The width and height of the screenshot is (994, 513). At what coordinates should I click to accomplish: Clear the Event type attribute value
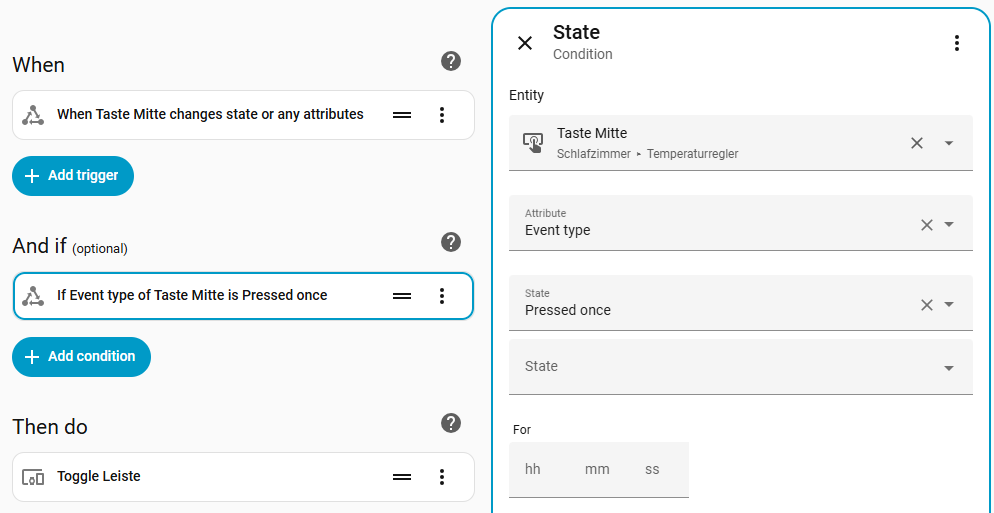click(927, 225)
